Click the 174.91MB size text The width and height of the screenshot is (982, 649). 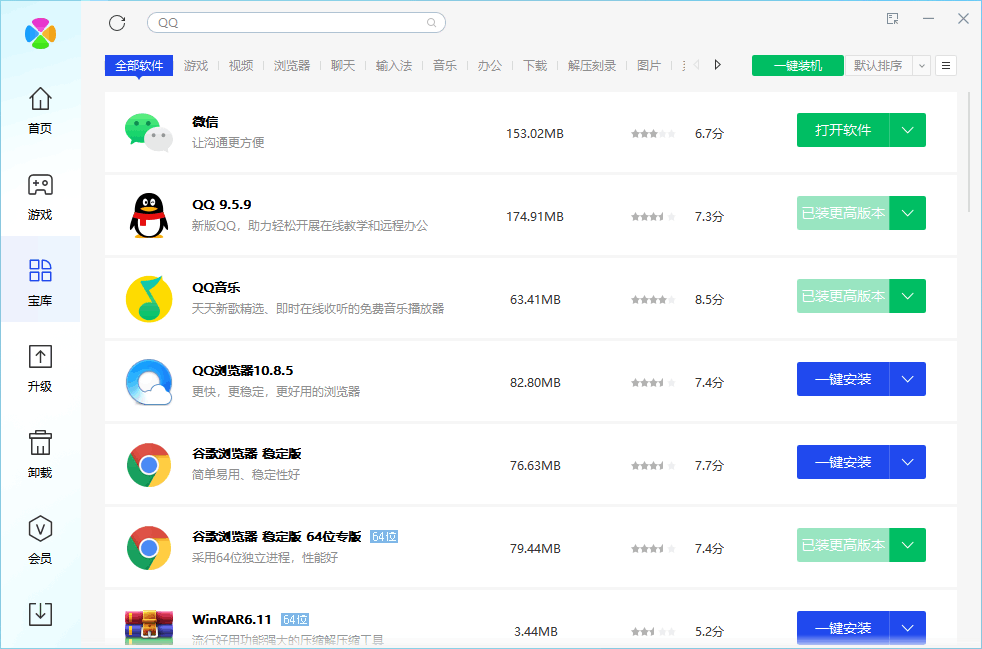click(x=535, y=217)
